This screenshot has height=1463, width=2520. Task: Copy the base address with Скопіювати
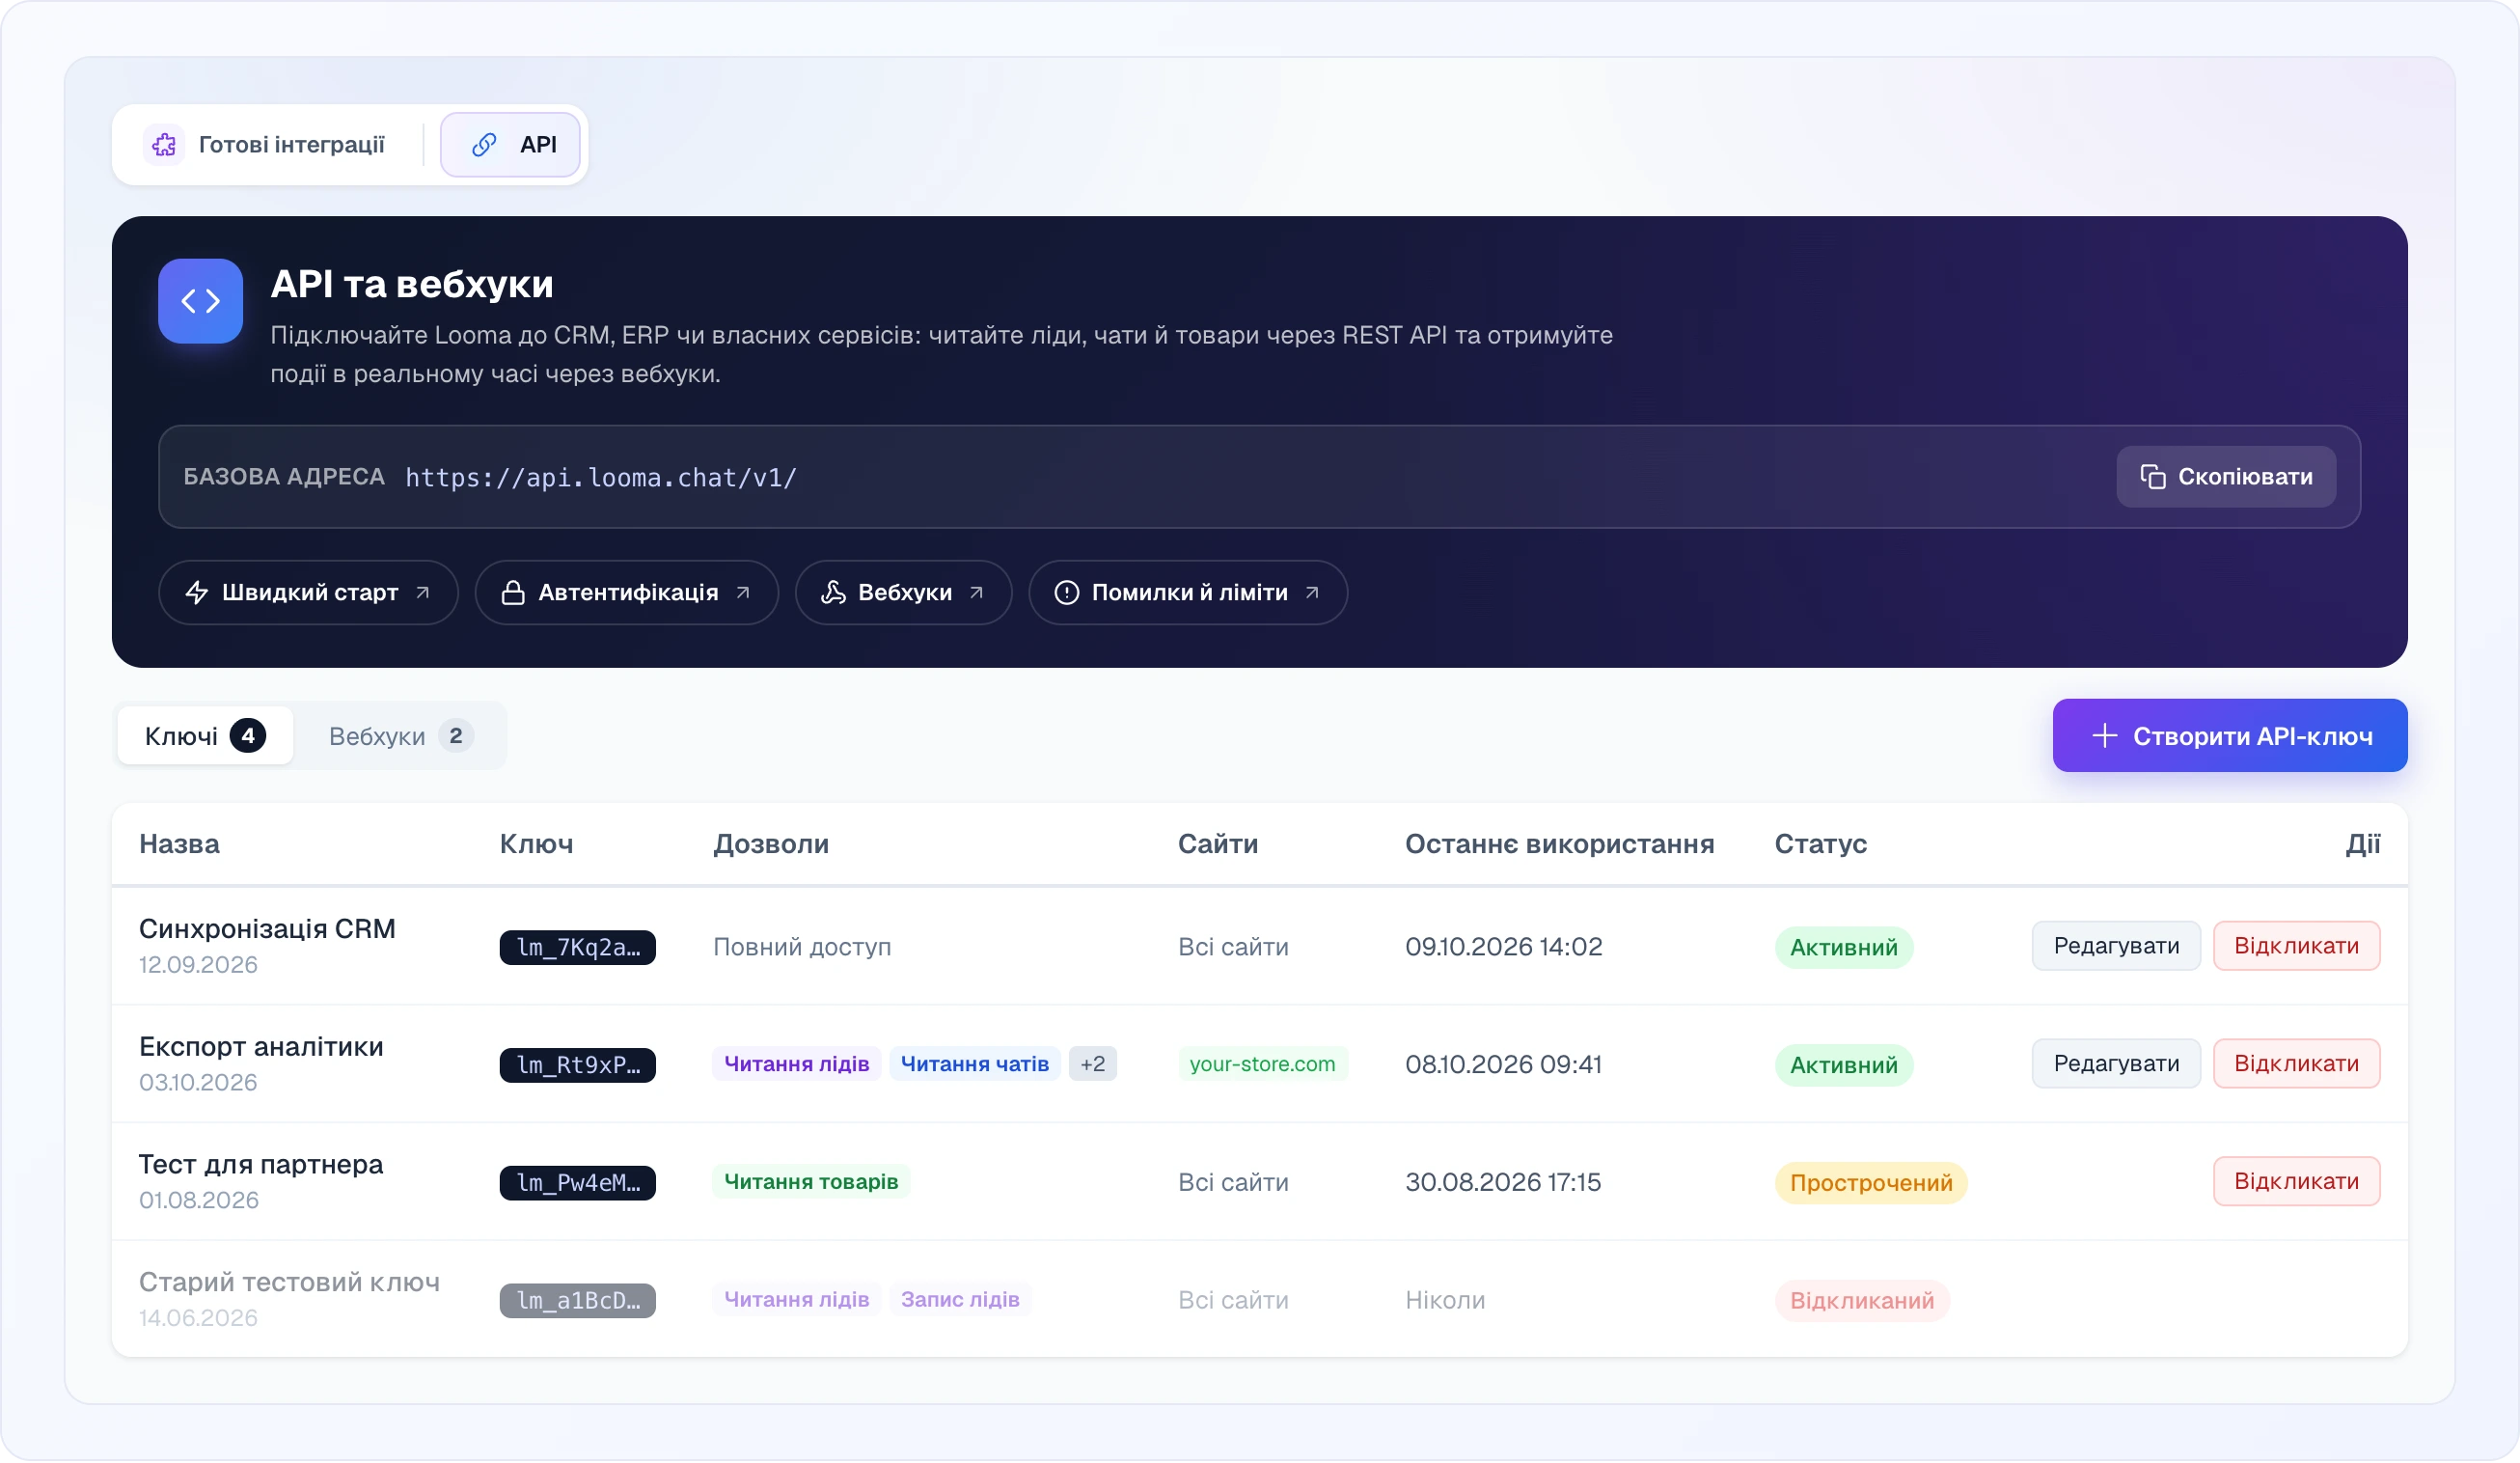point(2226,477)
